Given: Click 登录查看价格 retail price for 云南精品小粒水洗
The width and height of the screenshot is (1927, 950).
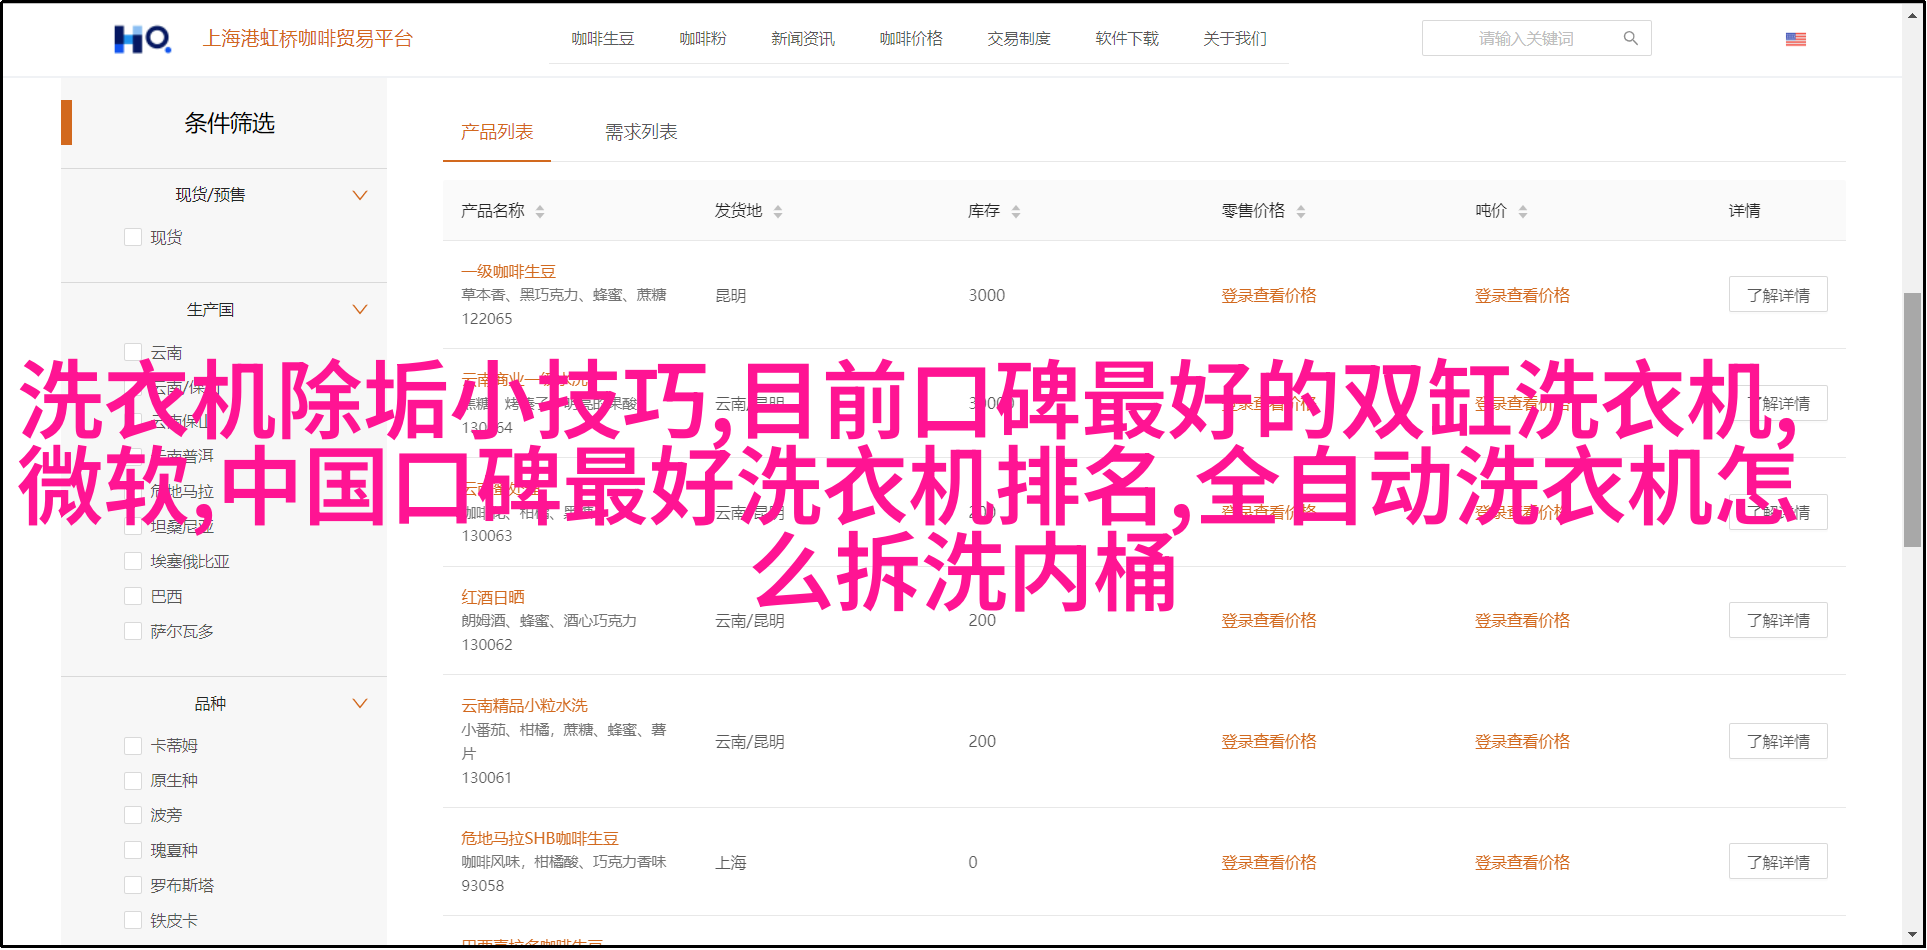Looking at the screenshot, I should (x=1269, y=742).
